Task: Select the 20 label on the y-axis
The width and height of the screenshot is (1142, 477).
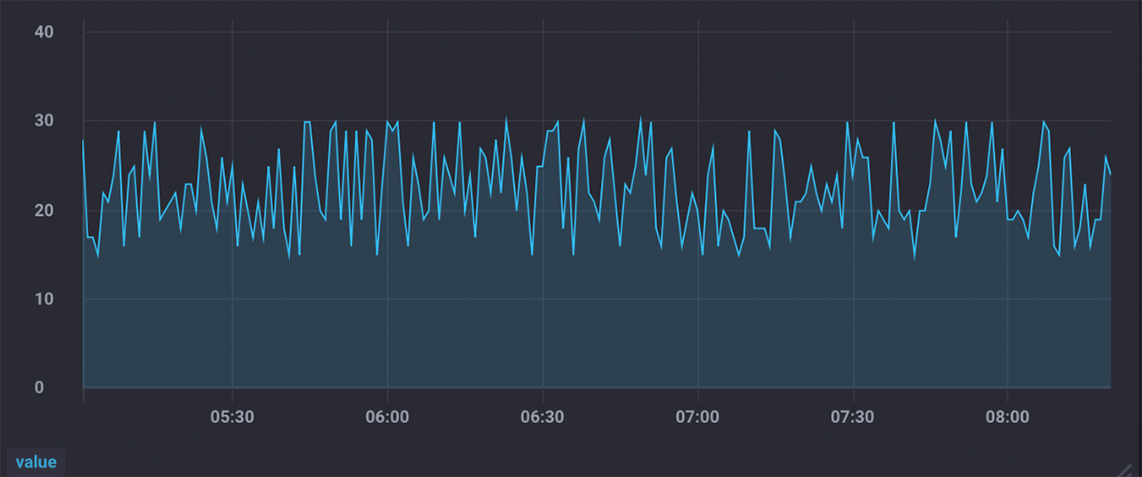Action: [x=44, y=210]
